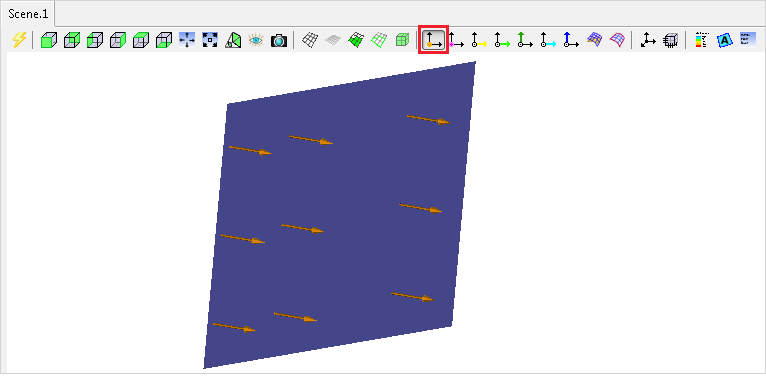Show the black 3D axis triad icon
766x380 pixels.
coord(648,40)
